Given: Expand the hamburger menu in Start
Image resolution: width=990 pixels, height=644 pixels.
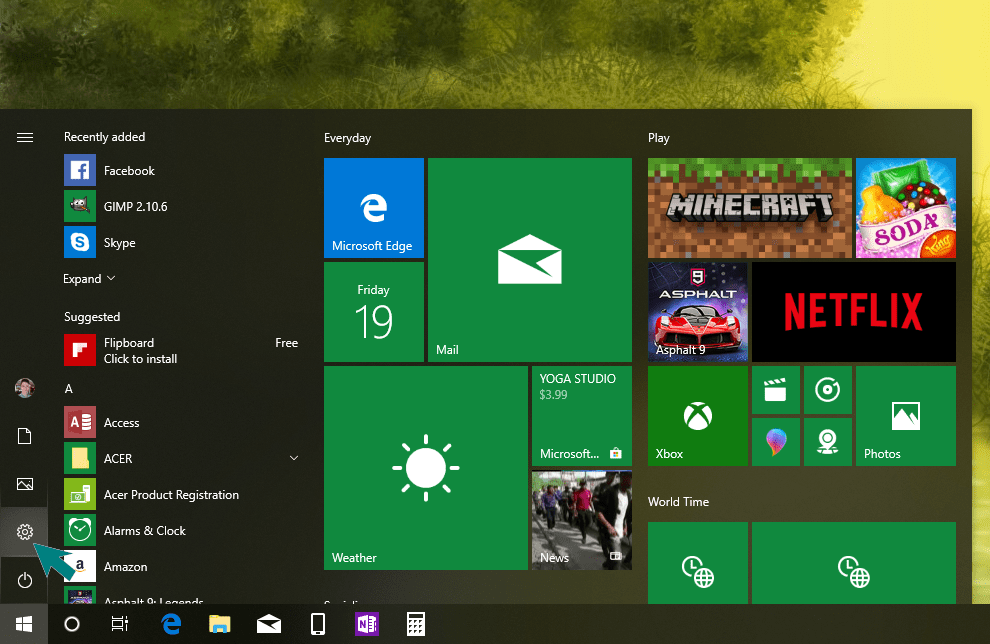Looking at the screenshot, I should point(25,137).
